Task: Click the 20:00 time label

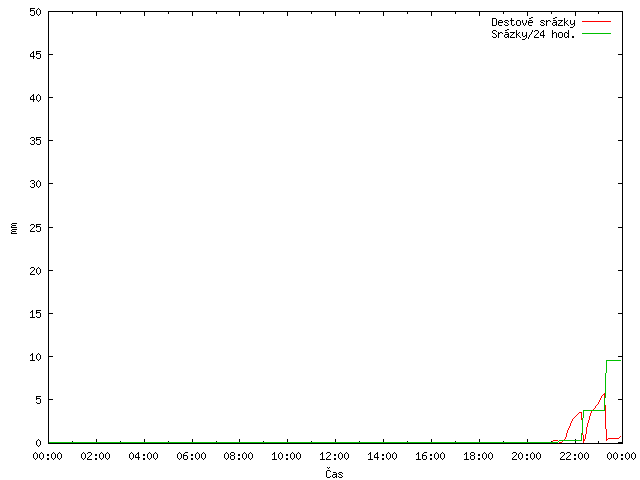Action: point(527,456)
